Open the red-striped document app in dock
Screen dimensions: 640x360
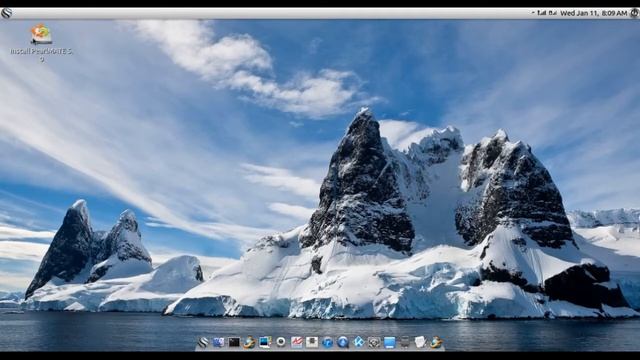click(x=296, y=342)
